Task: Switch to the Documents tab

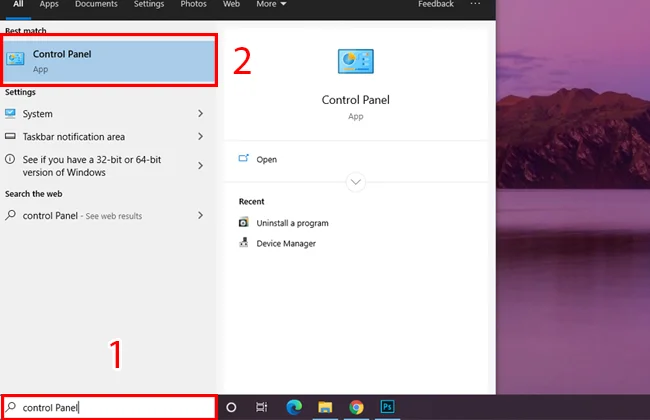Action: pyautogui.click(x=96, y=4)
